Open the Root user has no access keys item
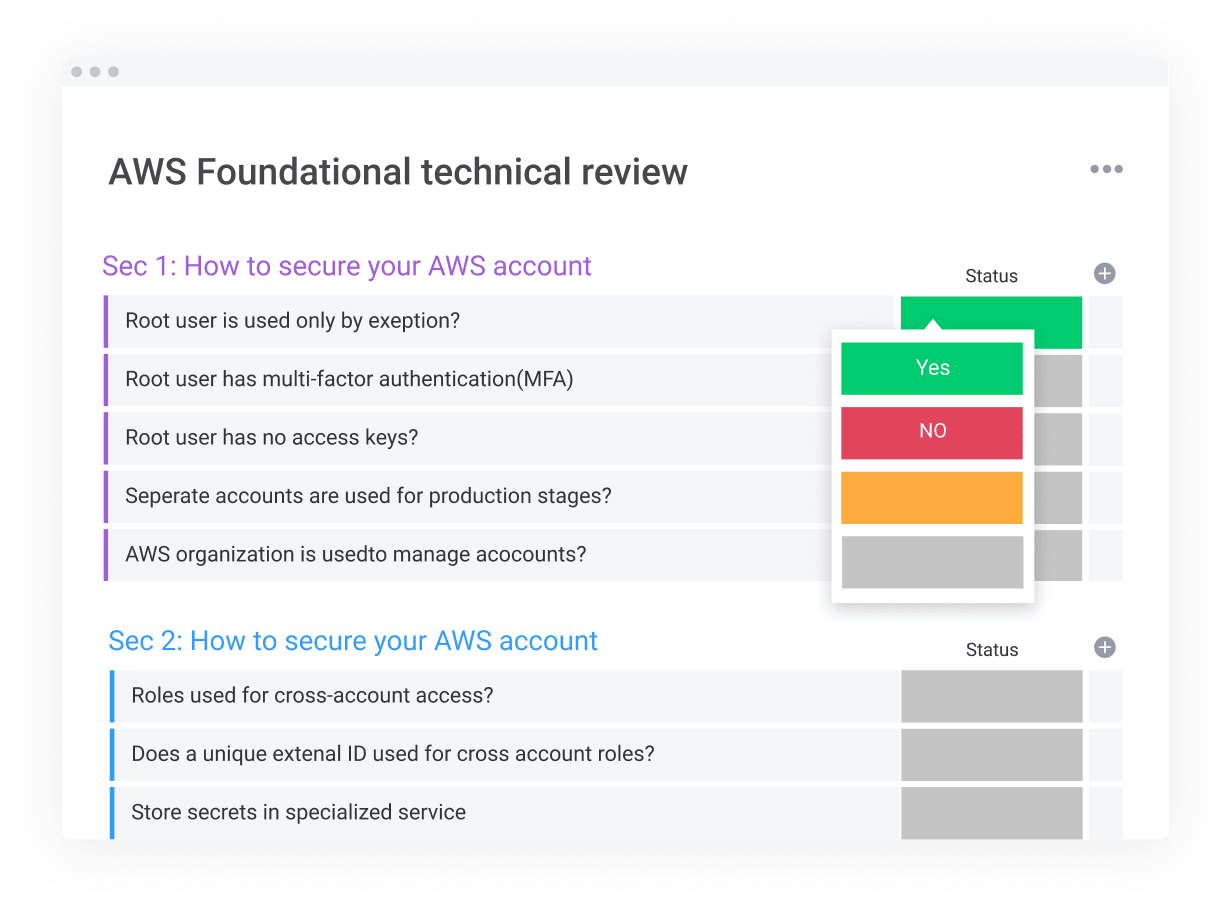Image resolution: width=1231 pixels, height=910 pixels. tap(271, 438)
